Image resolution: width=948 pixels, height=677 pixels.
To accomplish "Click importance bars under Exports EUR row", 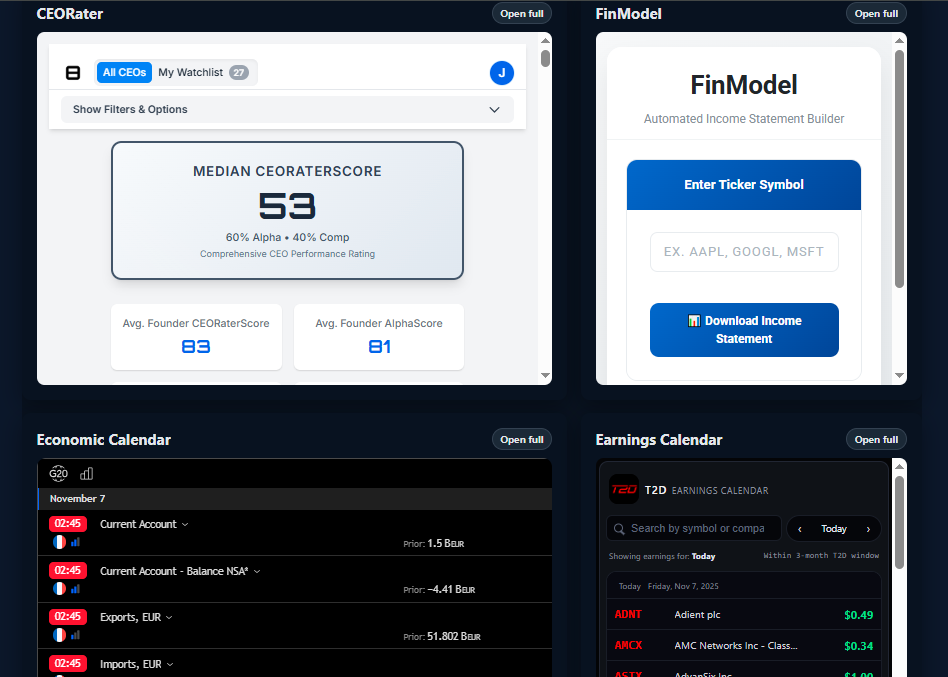I will (x=75, y=635).
